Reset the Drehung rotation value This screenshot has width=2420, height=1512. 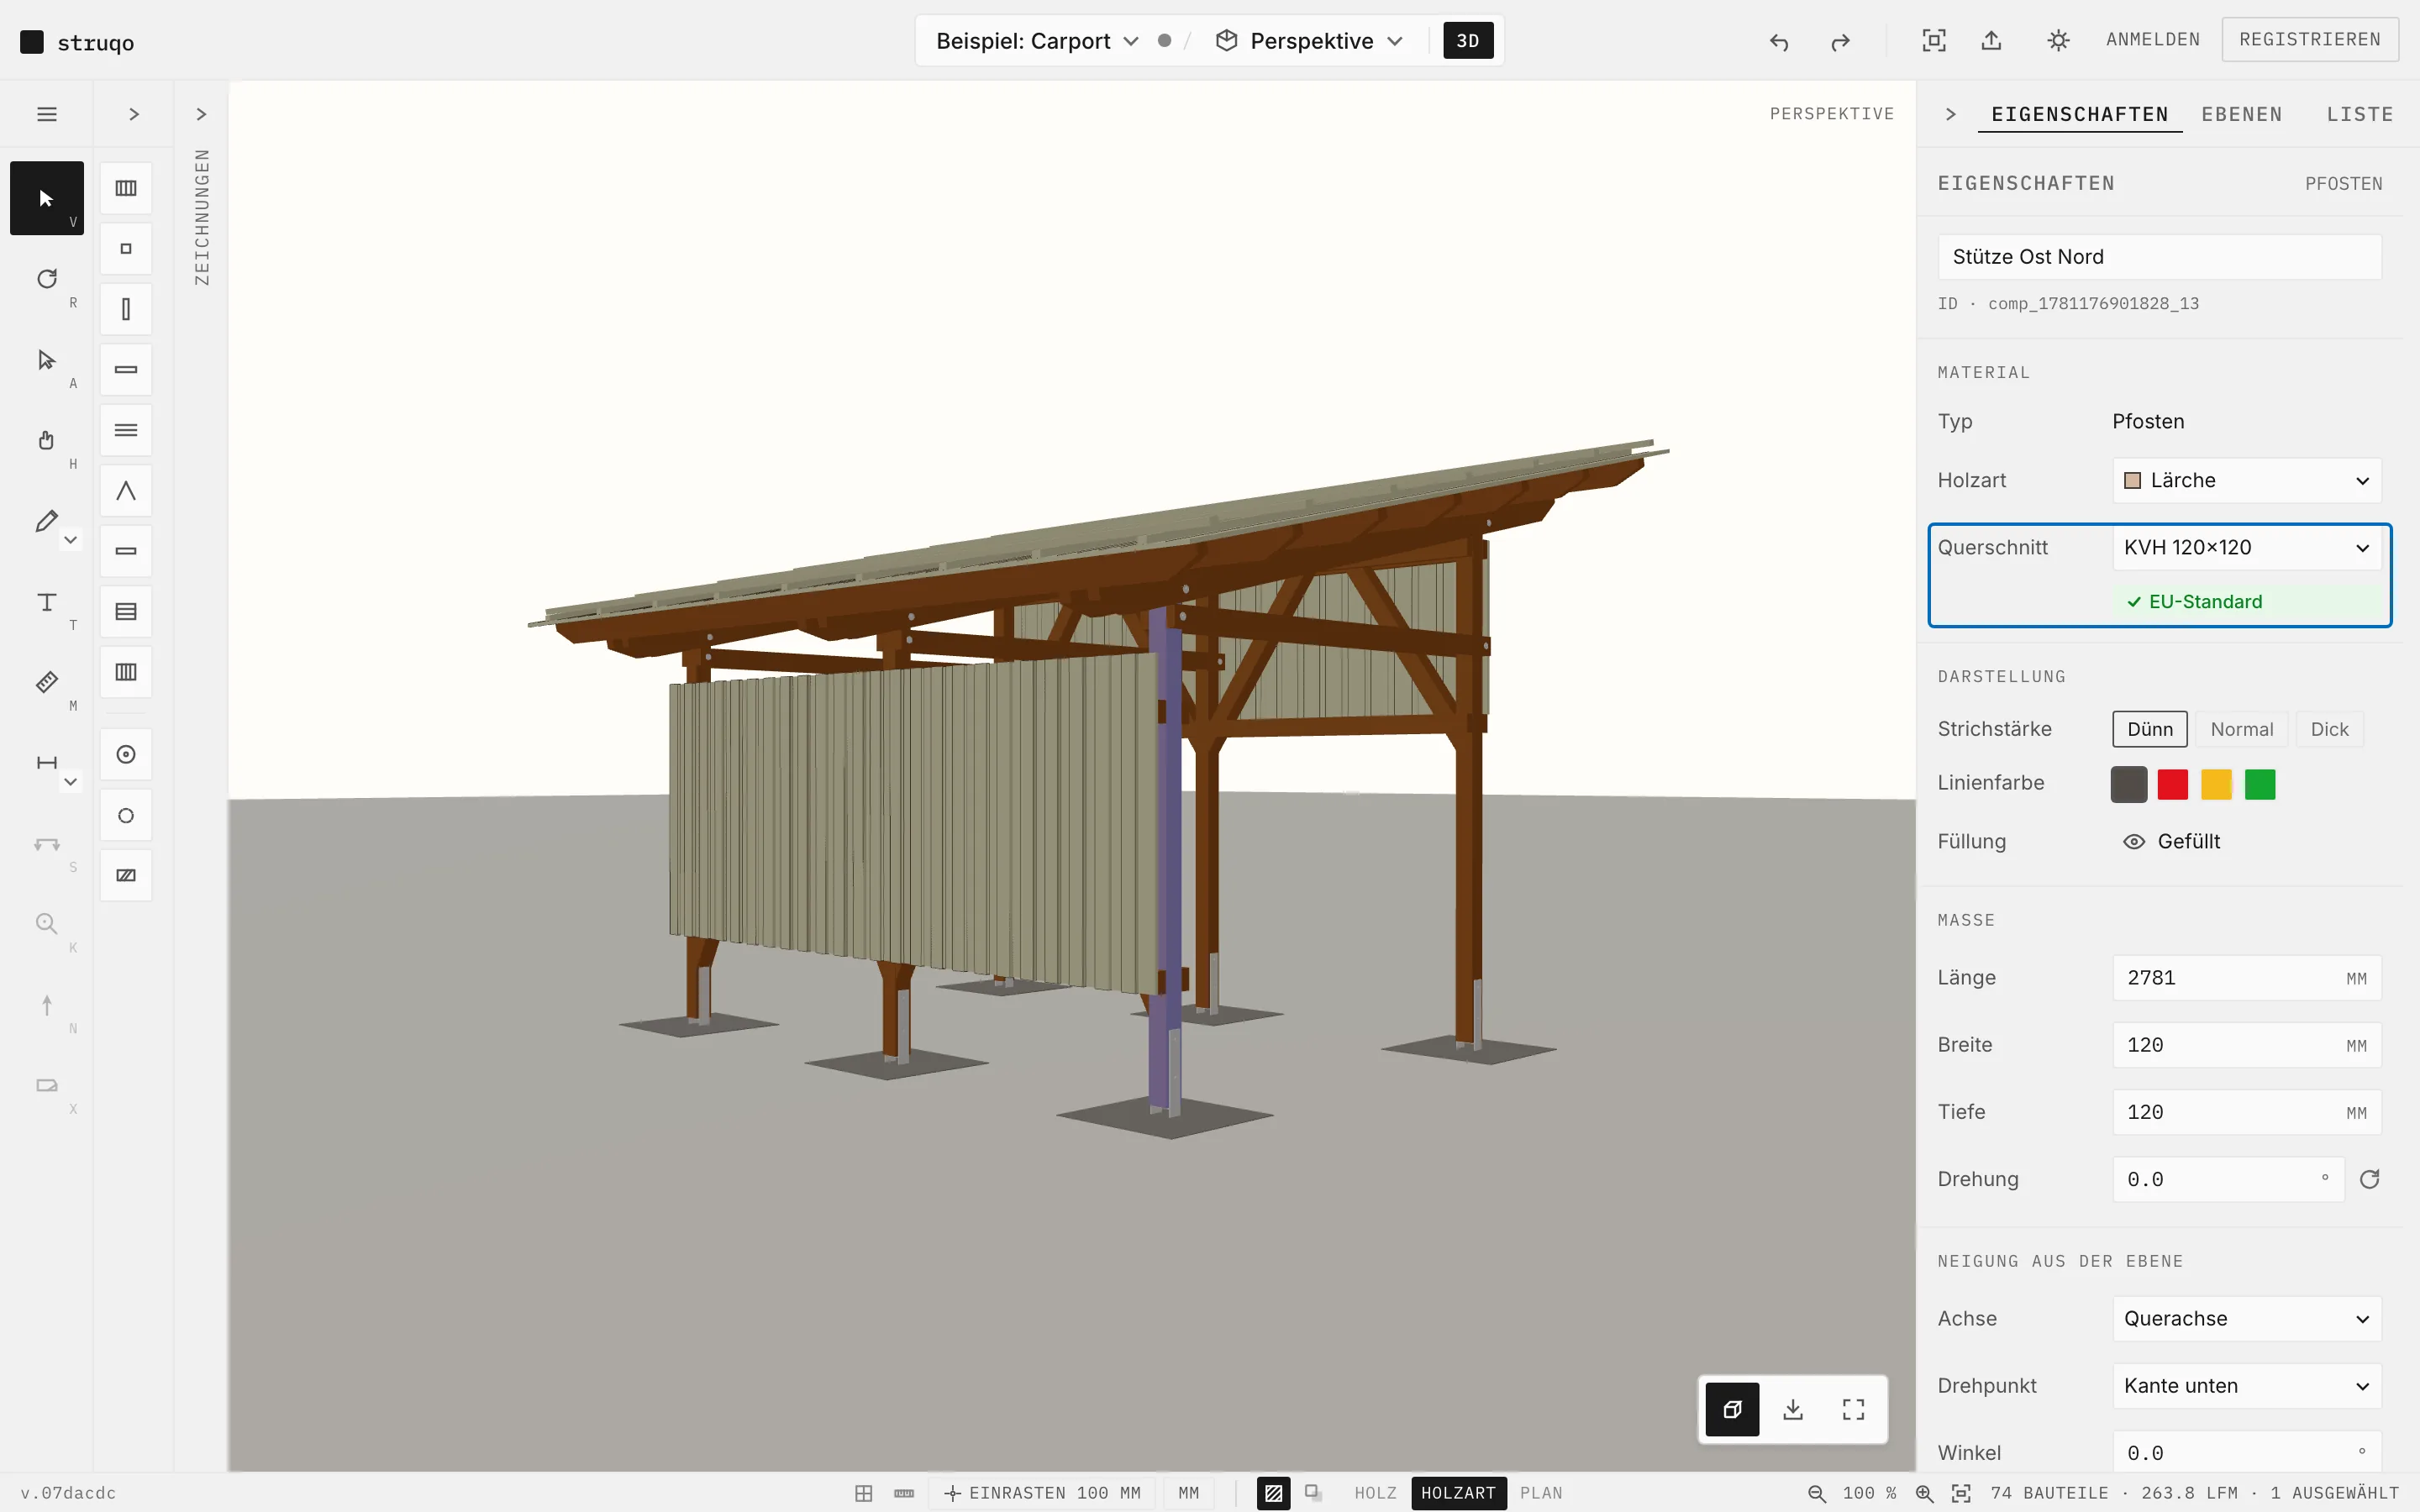click(x=2369, y=1179)
